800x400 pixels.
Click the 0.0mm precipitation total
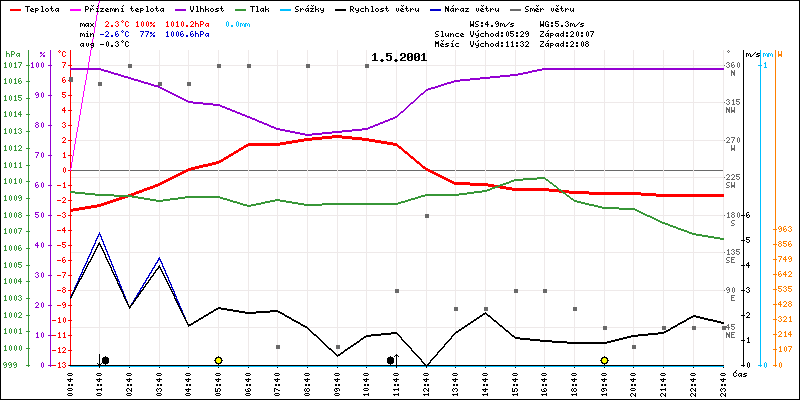coord(237,22)
